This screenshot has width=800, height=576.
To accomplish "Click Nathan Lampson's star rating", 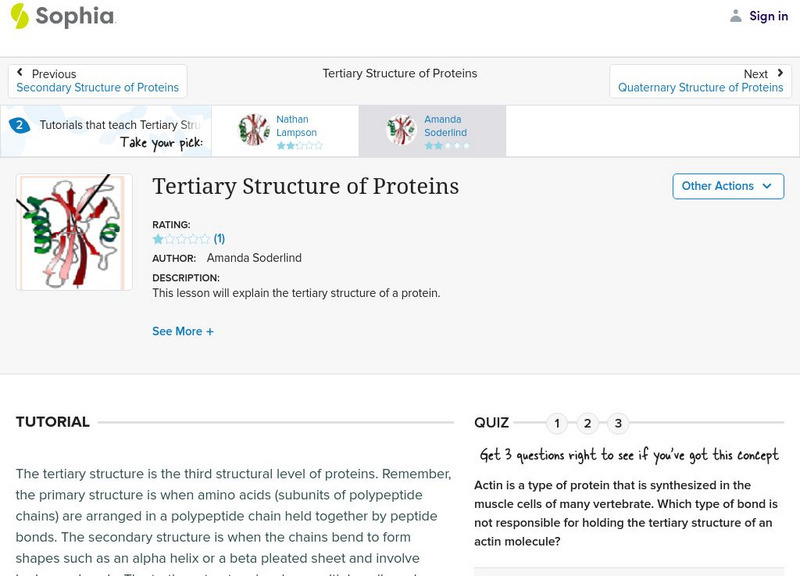I will click(299, 146).
